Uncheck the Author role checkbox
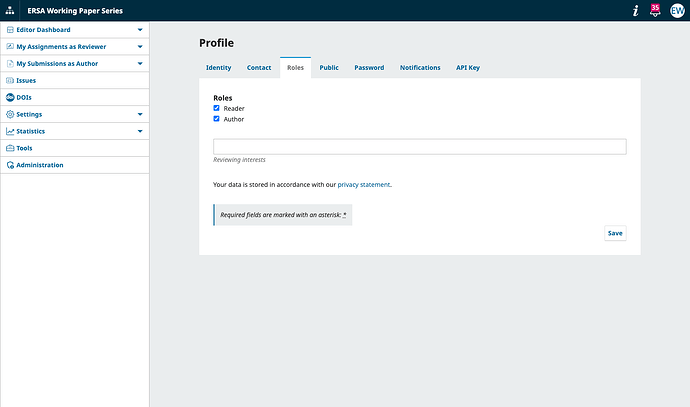The width and height of the screenshot is (690, 407). click(216, 119)
